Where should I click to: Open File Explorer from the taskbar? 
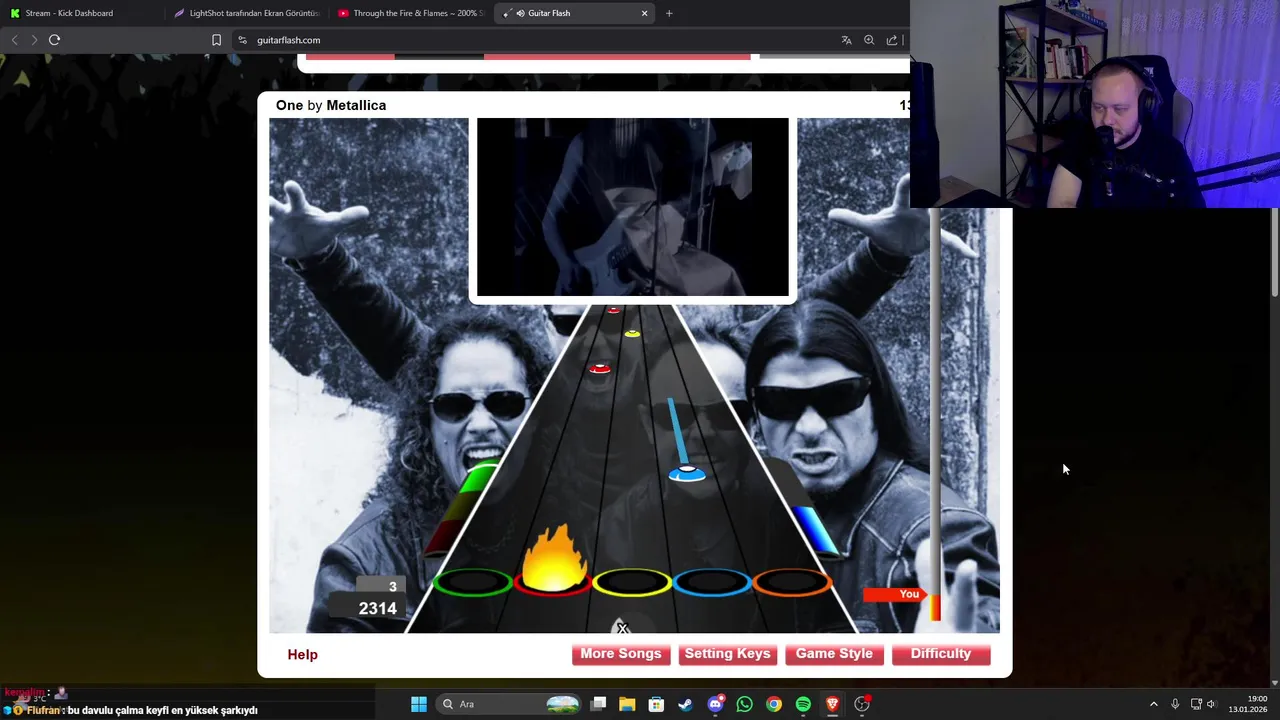(627, 704)
